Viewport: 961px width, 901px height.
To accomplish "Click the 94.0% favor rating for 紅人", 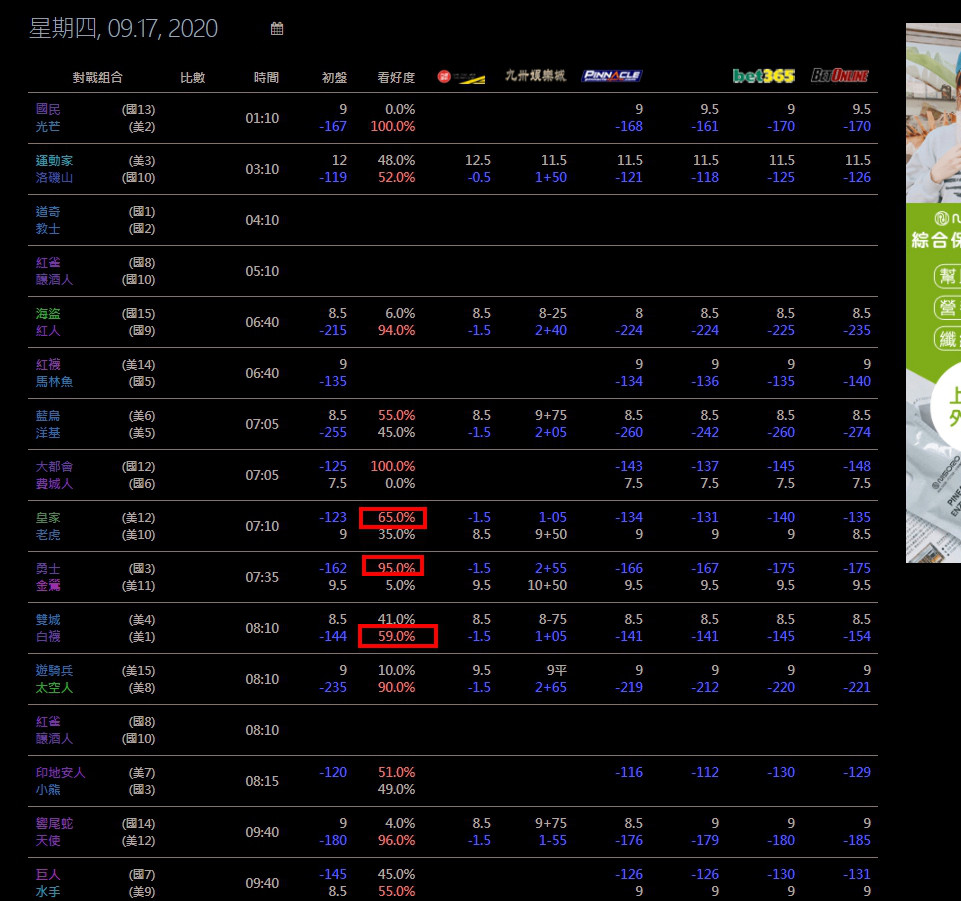I will 396,330.
